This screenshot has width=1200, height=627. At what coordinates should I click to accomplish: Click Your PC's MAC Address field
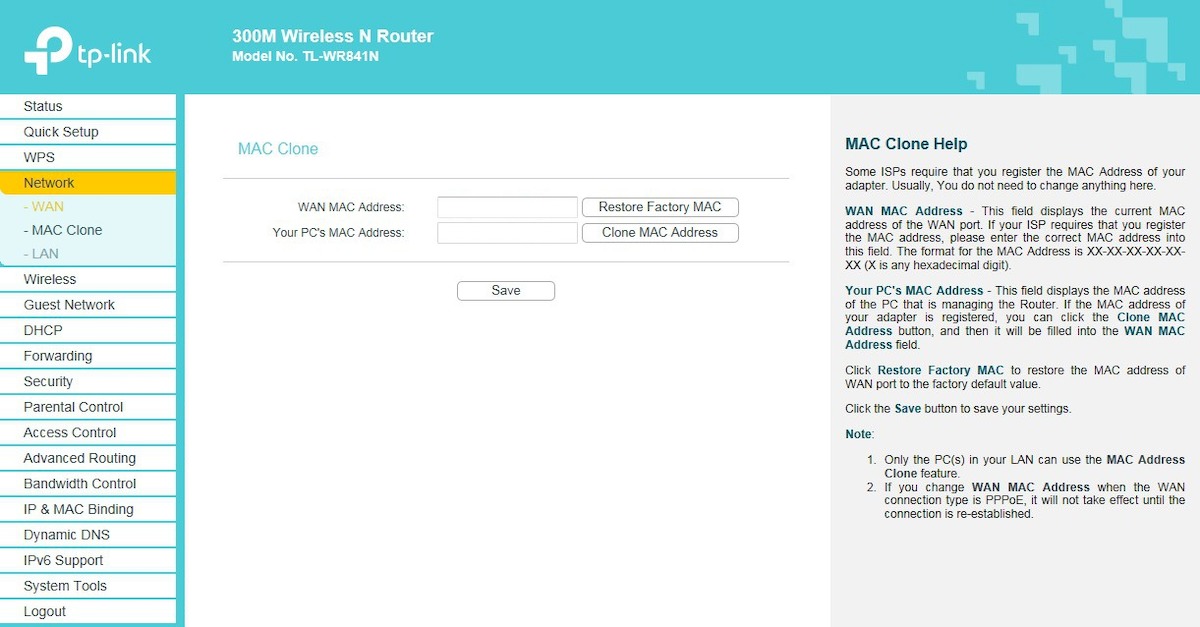pos(506,232)
